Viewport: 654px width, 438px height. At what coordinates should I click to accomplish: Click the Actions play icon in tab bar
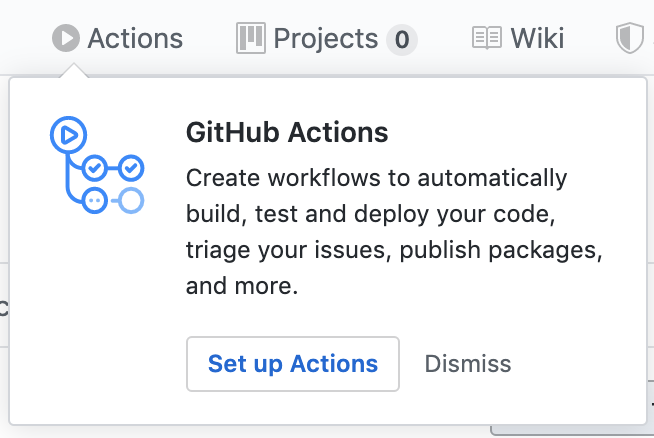[x=66, y=39]
